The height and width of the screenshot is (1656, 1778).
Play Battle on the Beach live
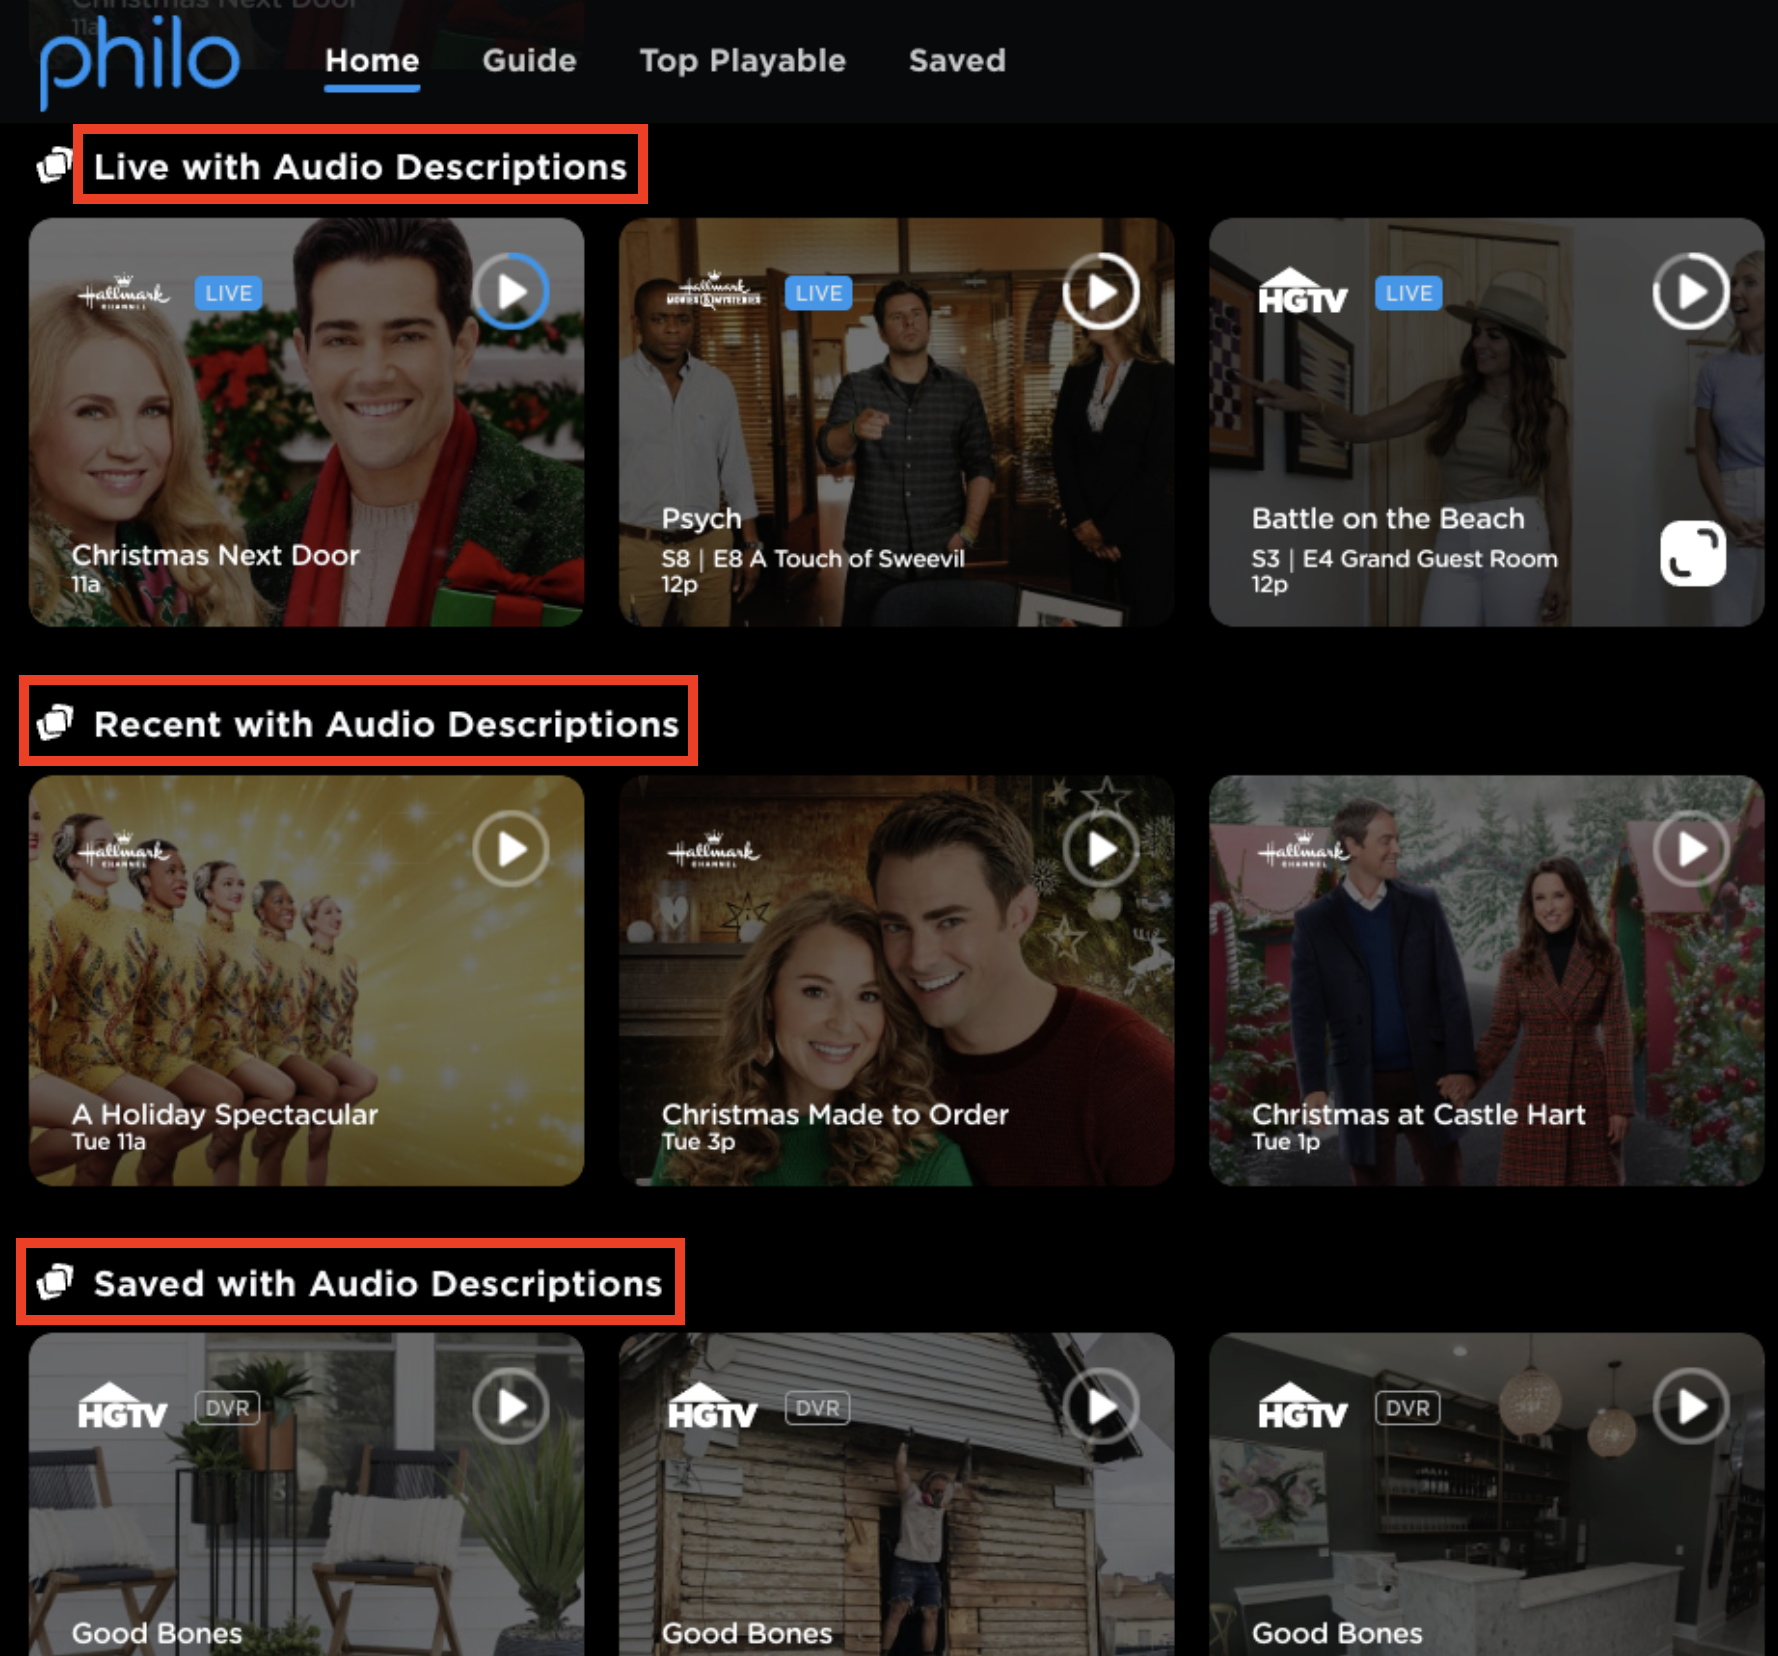click(x=1691, y=292)
